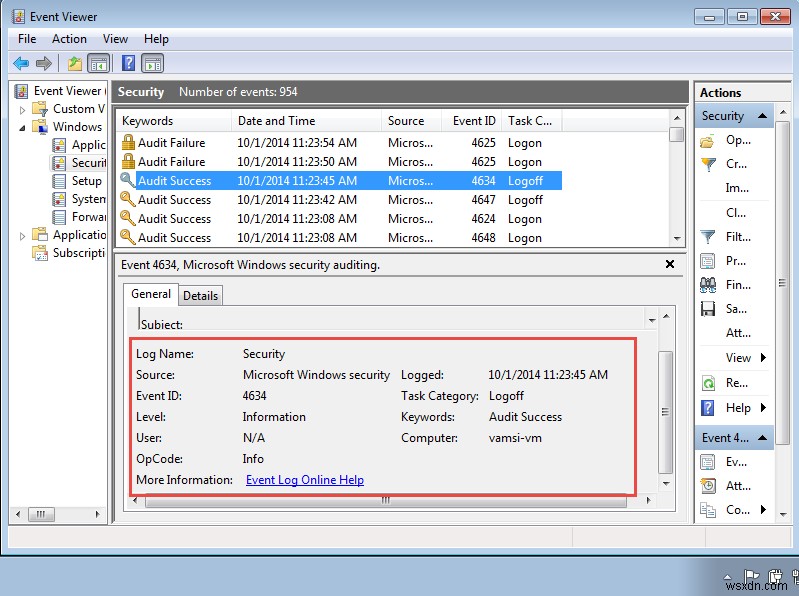This screenshot has width=799, height=596.
Task: Click the Help question mark icon in Actions
Action: coord(708,408)
